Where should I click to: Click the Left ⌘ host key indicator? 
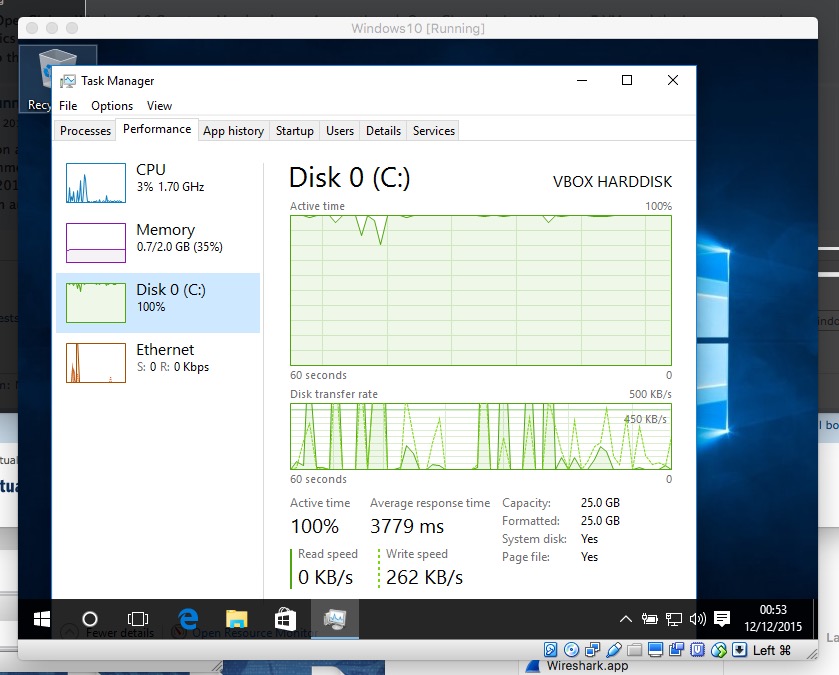(x=772, y=650)
